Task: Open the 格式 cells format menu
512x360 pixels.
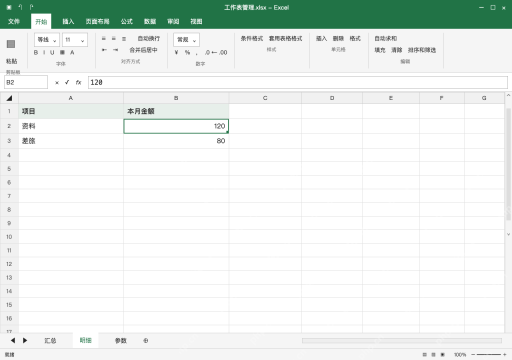Action: coord(355,39)
